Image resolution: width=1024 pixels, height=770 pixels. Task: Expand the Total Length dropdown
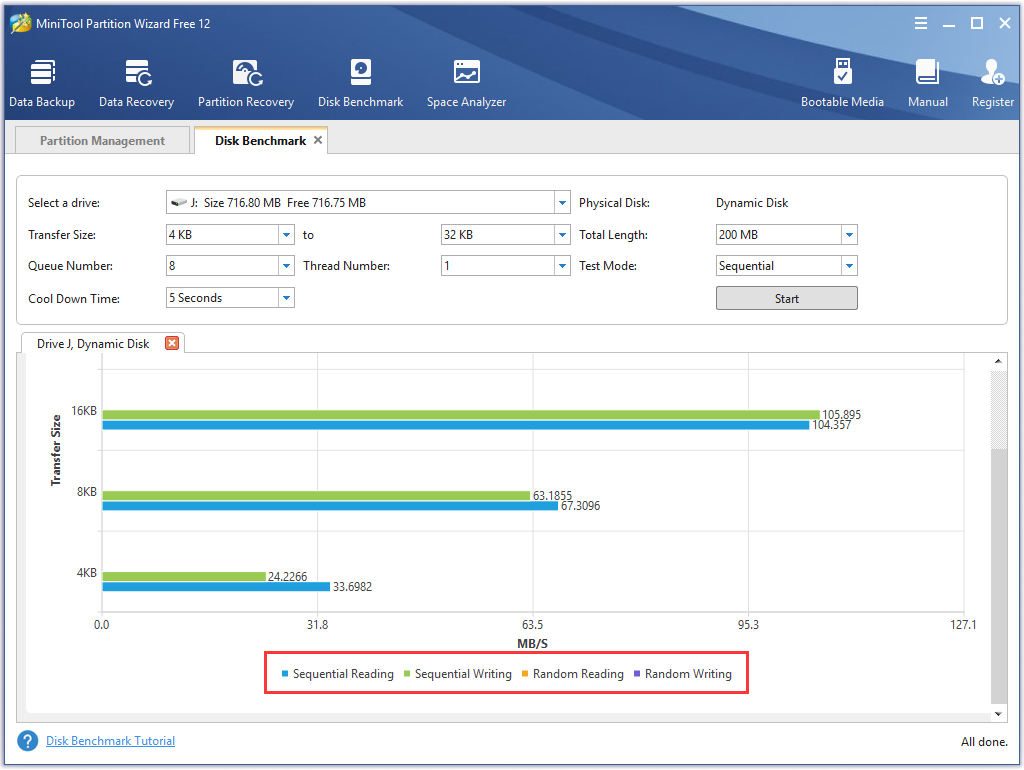(x=850, y=234)
